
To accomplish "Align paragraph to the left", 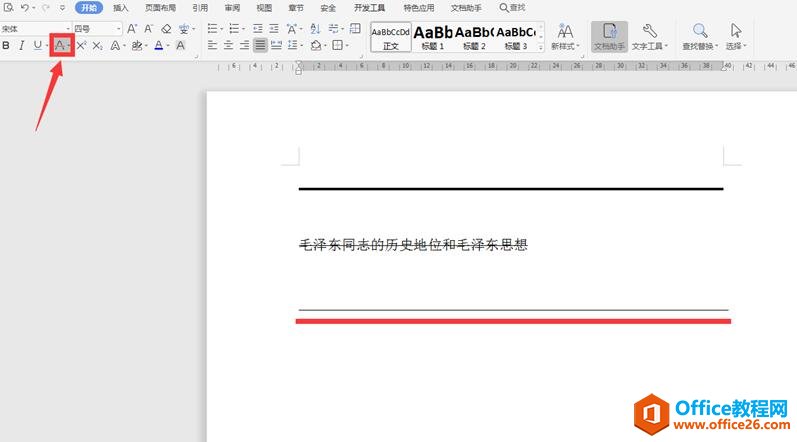I will [x=212, y=45].
